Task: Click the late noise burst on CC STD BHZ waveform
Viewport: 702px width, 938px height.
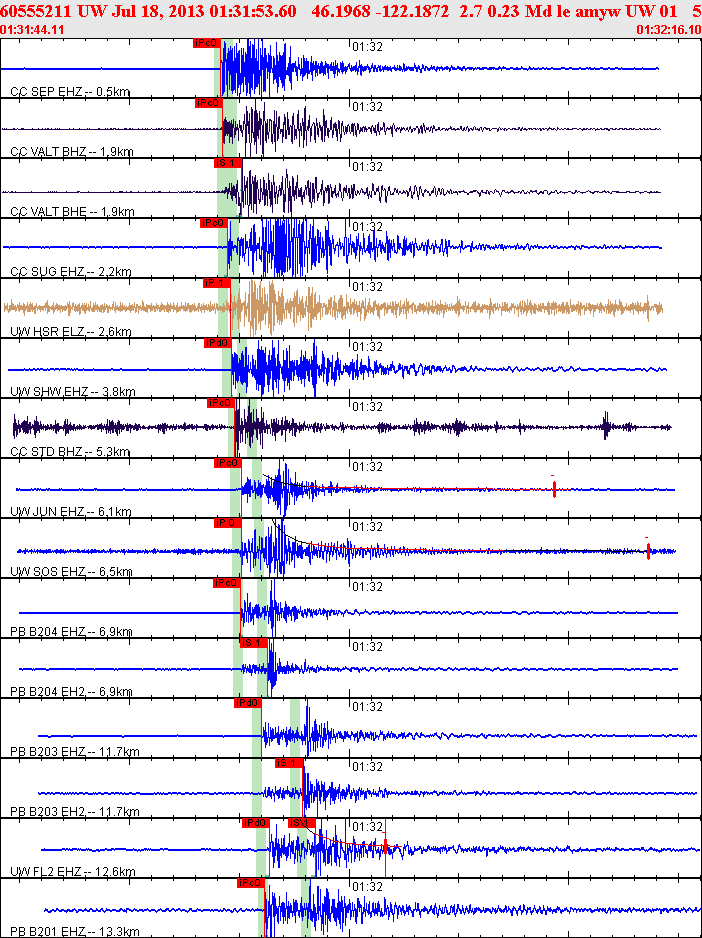Action: pos(606,426)
